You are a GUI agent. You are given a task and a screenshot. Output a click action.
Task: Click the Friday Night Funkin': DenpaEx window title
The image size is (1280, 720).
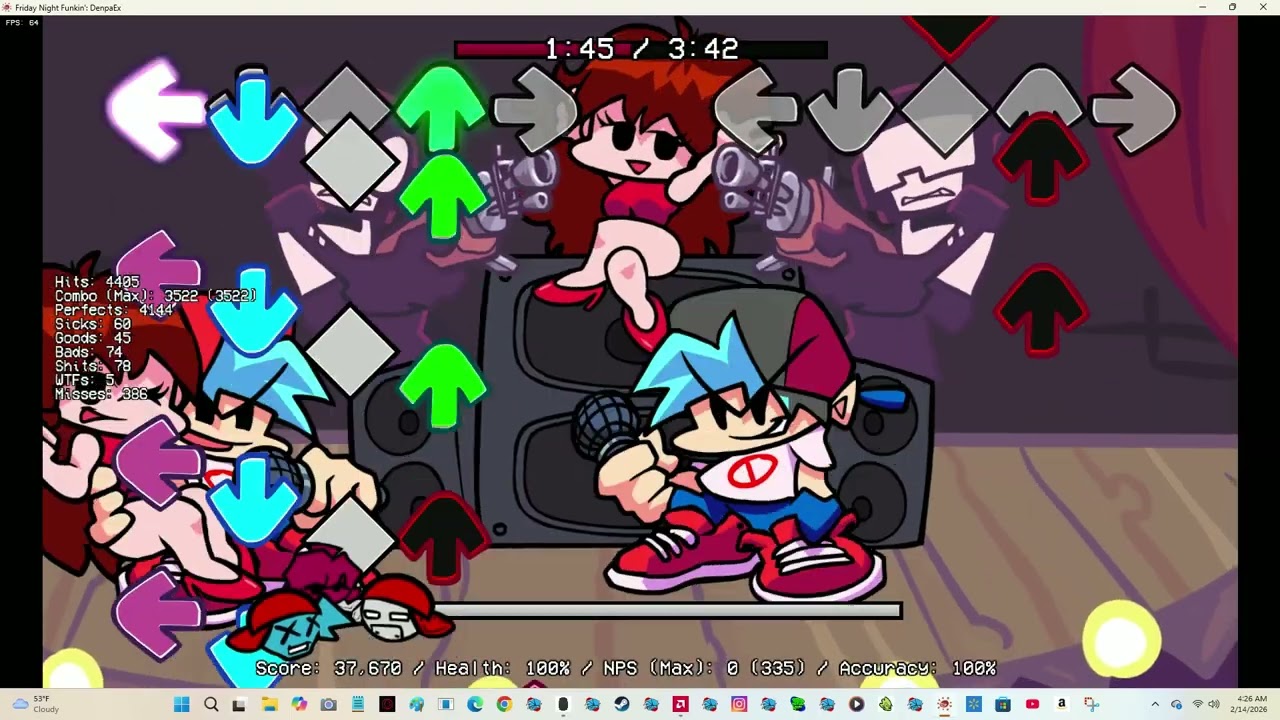click(68, 7)
